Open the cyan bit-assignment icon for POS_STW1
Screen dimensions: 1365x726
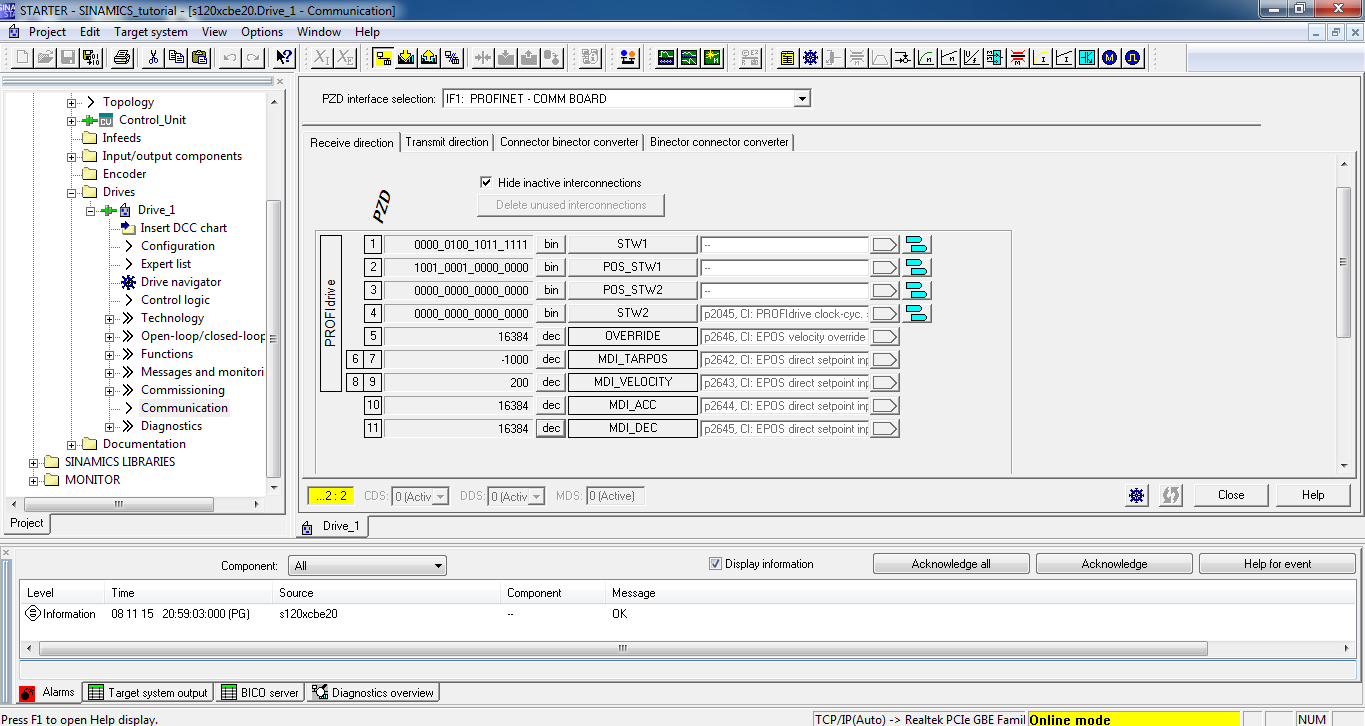coord(917,267)
